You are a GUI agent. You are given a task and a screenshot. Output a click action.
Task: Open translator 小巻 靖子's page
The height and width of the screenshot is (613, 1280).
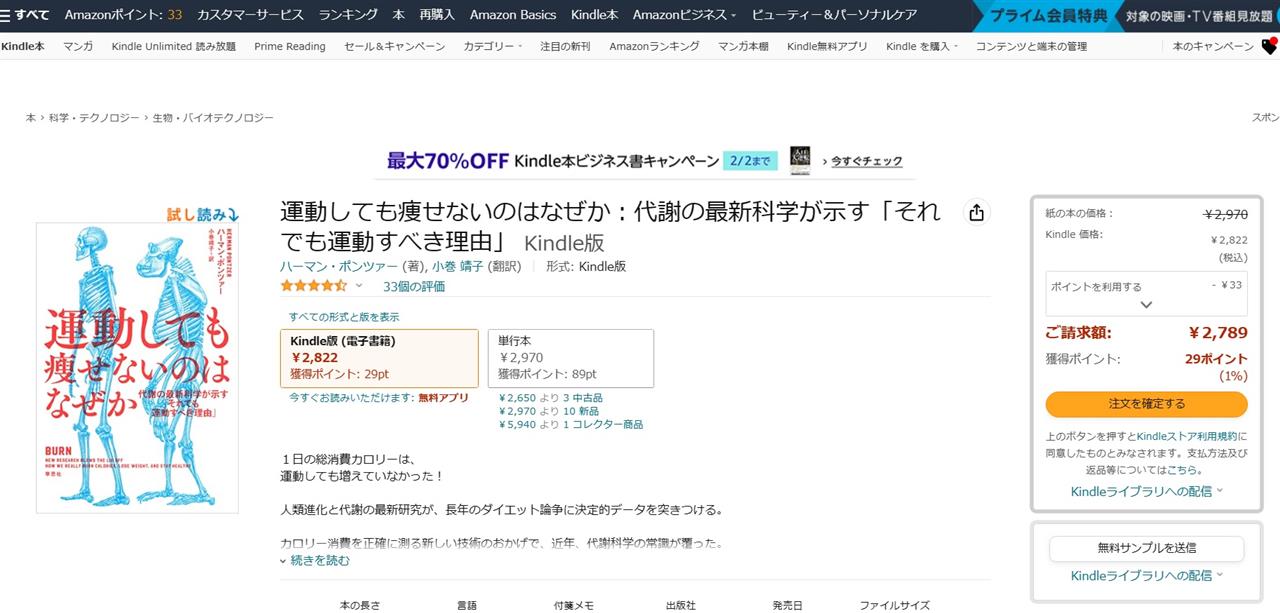pos(458,266)
